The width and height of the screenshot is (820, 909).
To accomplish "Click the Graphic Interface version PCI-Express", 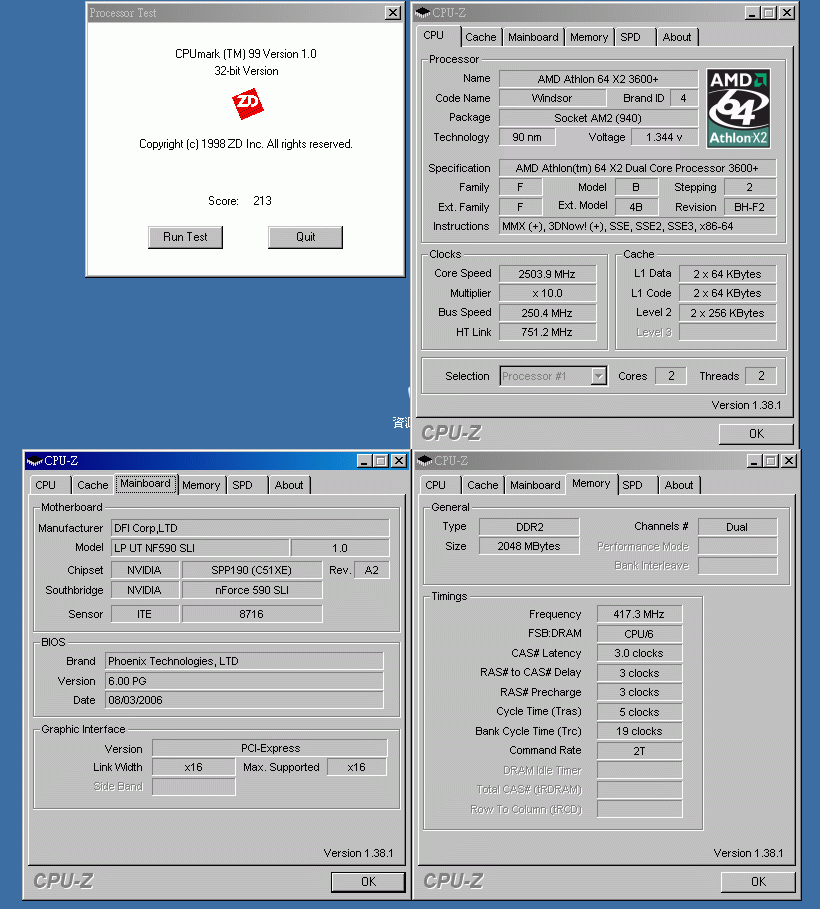I will [270, 748].
